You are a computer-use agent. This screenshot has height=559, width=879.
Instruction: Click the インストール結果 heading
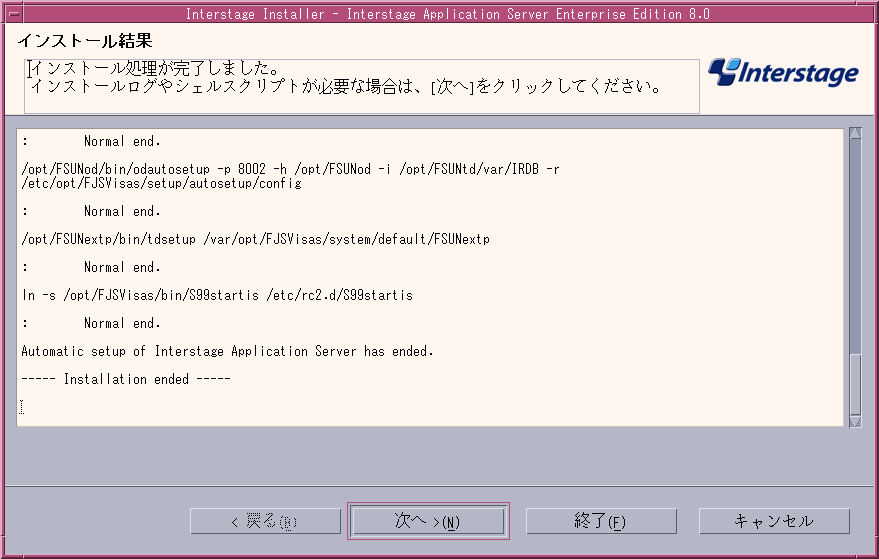(x=85, y=40)
